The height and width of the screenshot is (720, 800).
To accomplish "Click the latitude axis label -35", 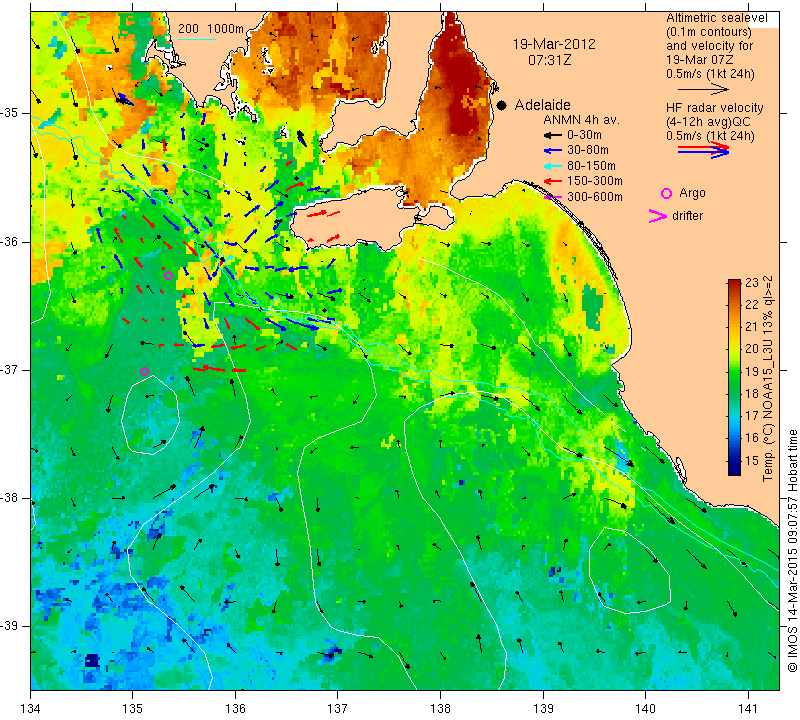I will click(9, 113).
